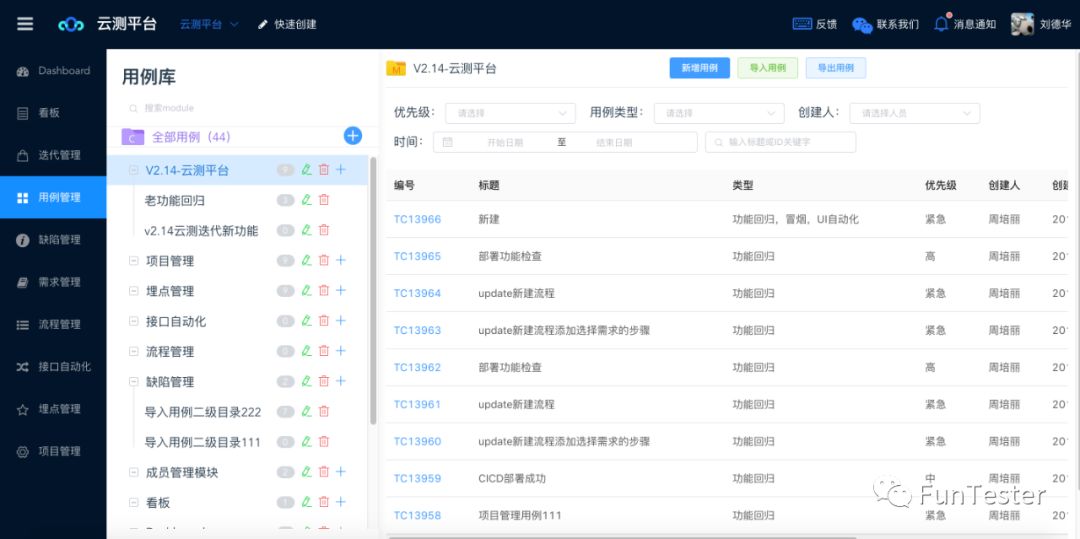The width and height of the screenshot is (1080, 539).
Task: Open the hamburger menu icon
Action: tap(25, 24)
